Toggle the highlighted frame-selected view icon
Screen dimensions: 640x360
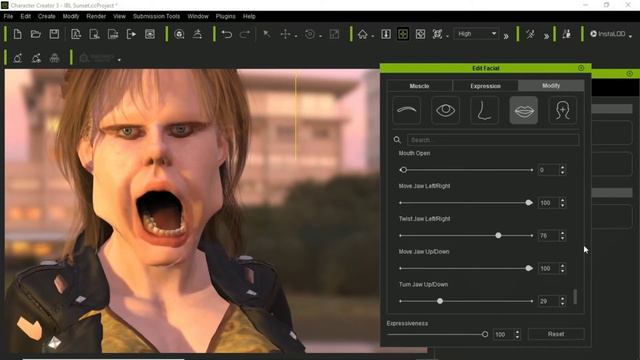(403, 34)
